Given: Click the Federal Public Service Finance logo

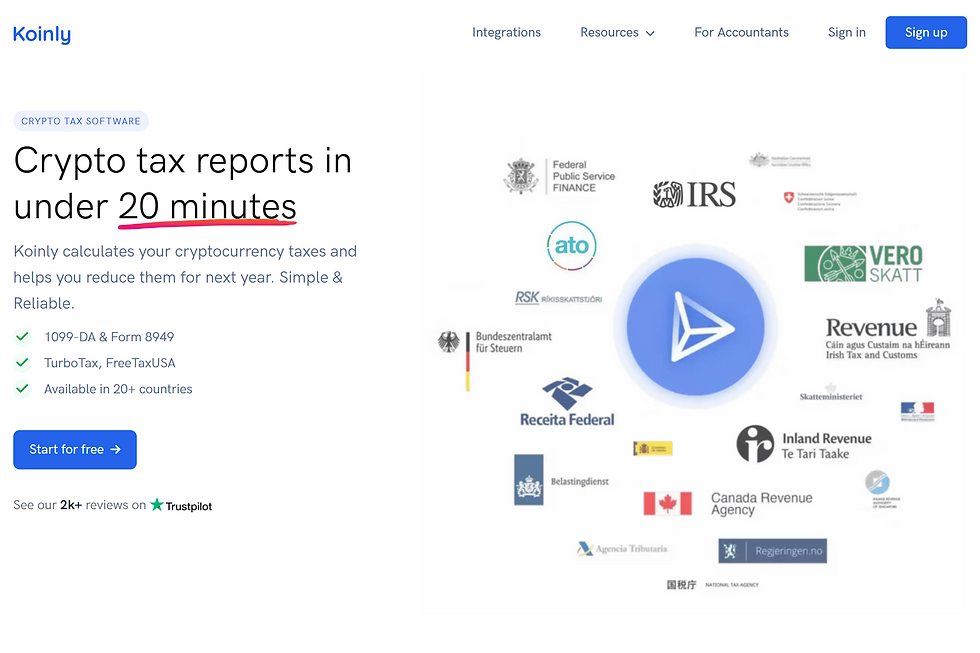Looking at the screenshot, I should [x=559, y=176].
